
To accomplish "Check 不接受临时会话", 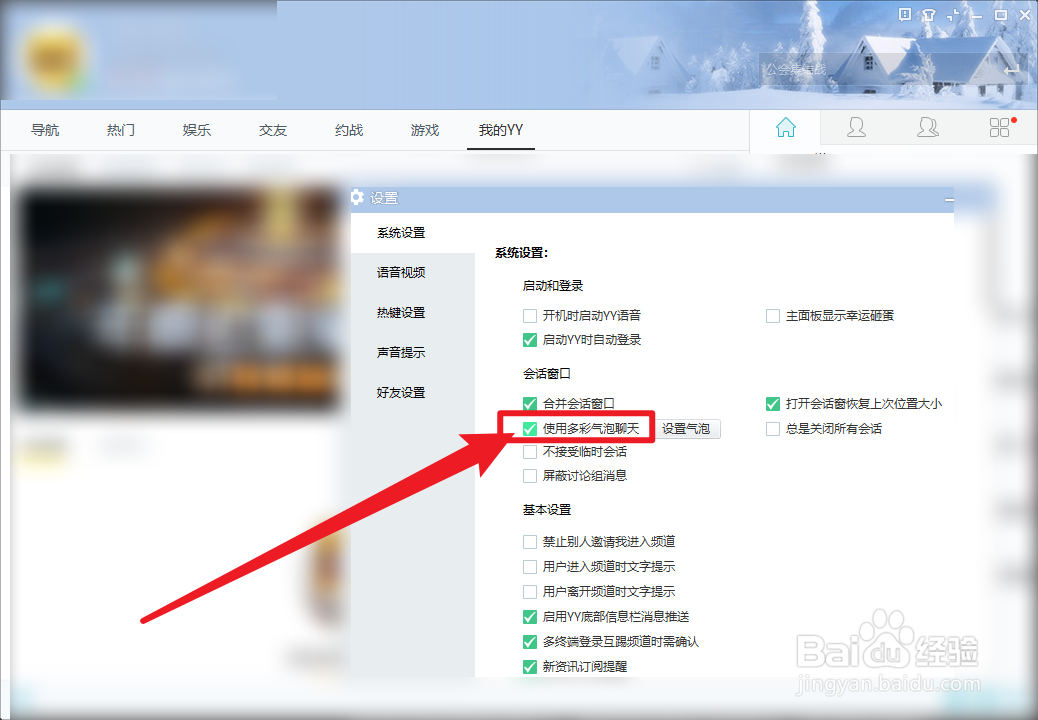I will [x=530, y=452].
